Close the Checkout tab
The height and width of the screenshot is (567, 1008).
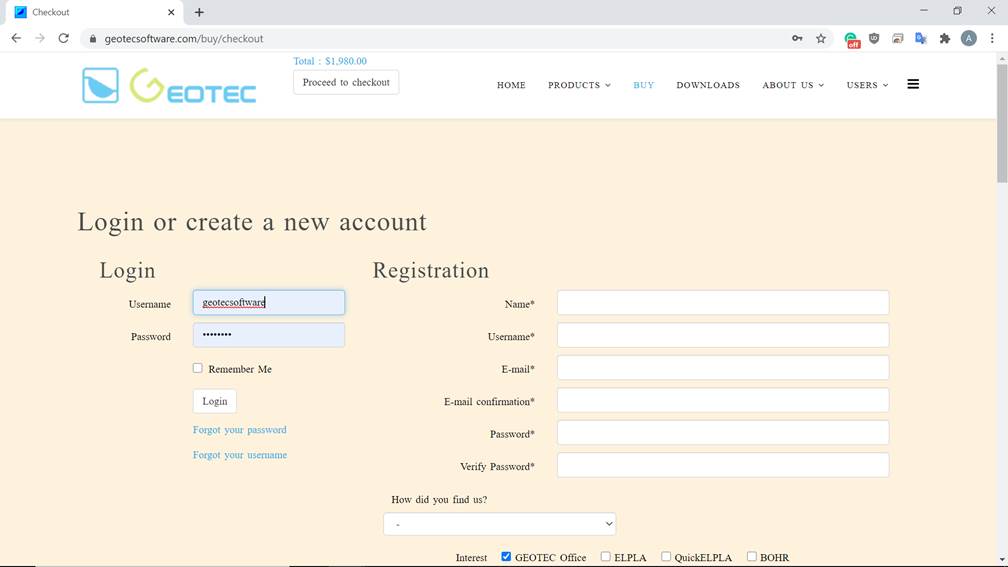[171, 12]
